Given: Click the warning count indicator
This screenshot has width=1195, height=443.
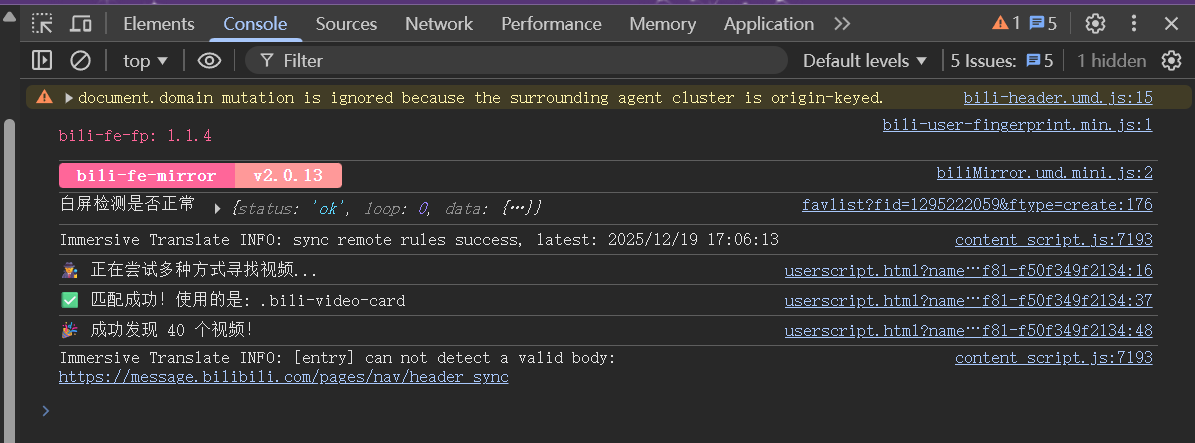Looking at the screenshot, I should 1006,23.
